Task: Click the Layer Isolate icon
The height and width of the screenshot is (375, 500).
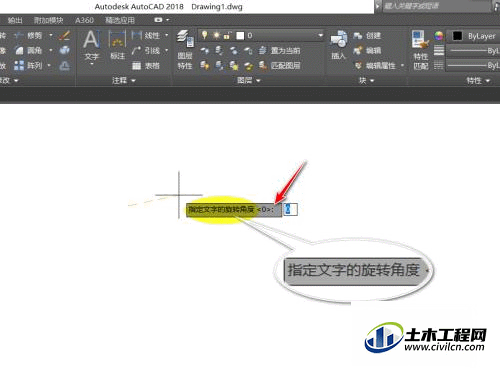Action: 219,50
